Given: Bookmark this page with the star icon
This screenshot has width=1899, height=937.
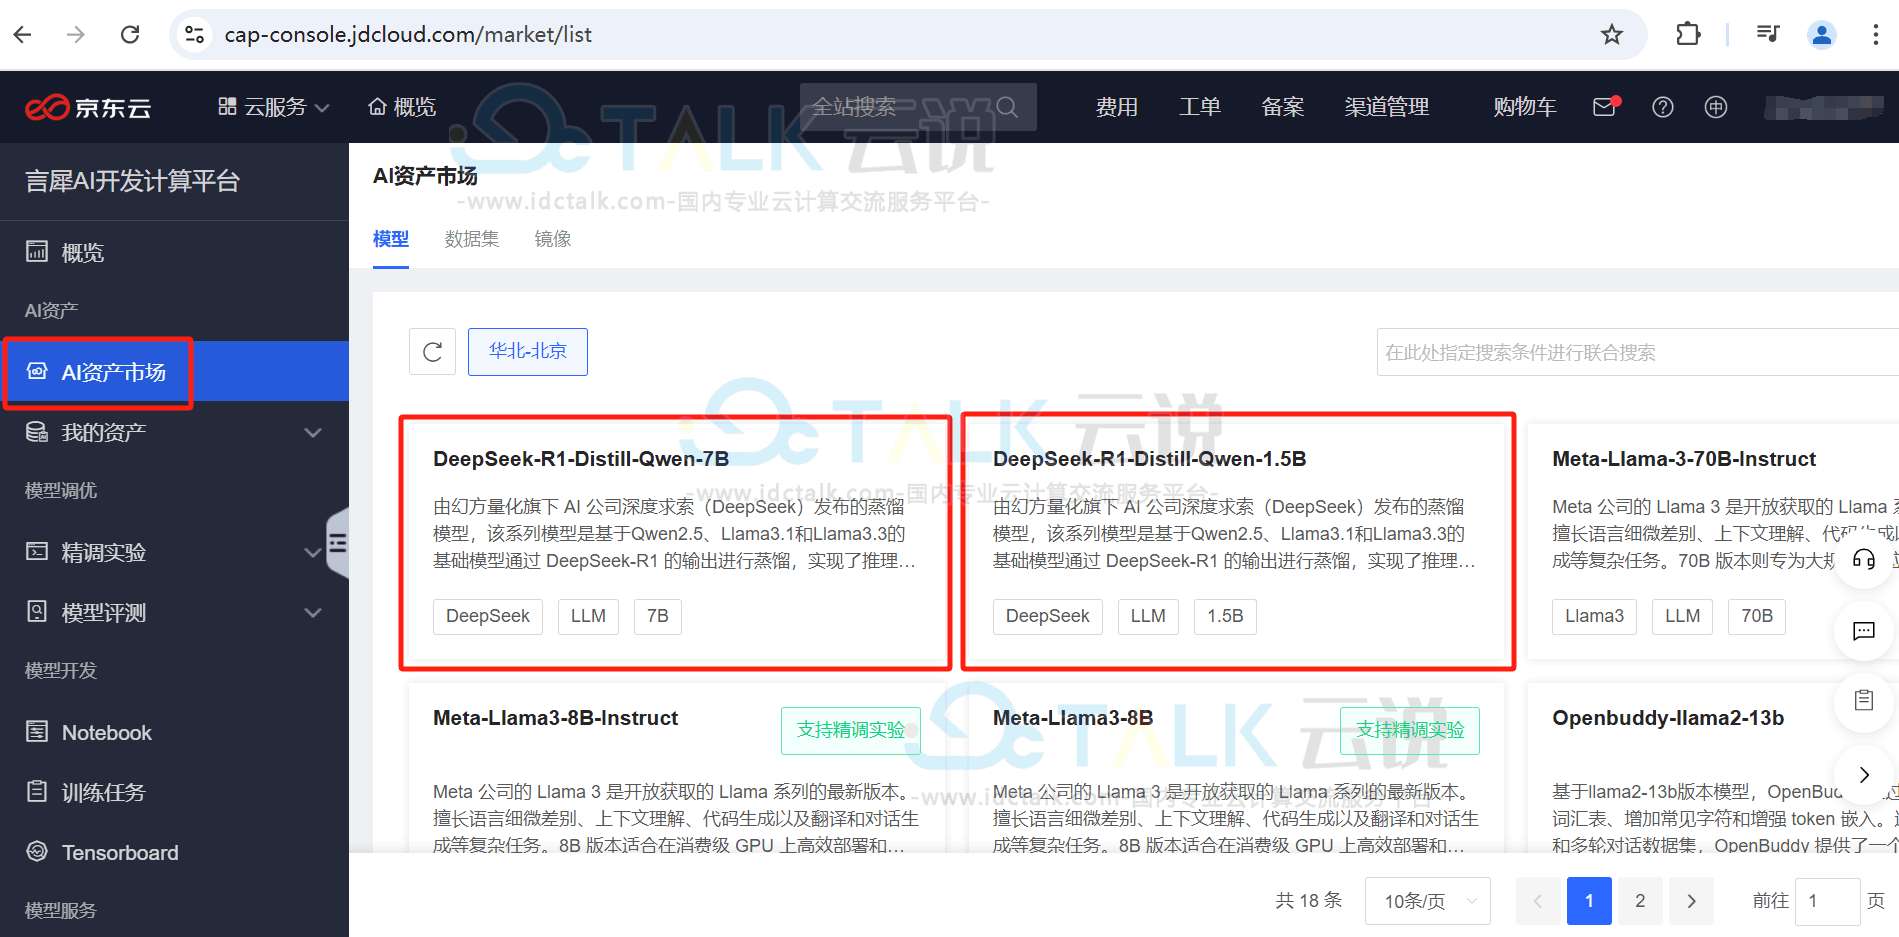Looking at the screenshot, I should pos(1612,35).
